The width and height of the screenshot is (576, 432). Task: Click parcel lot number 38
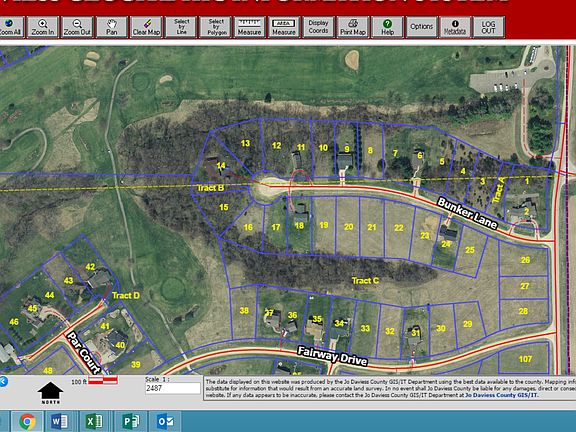[244, 311]
